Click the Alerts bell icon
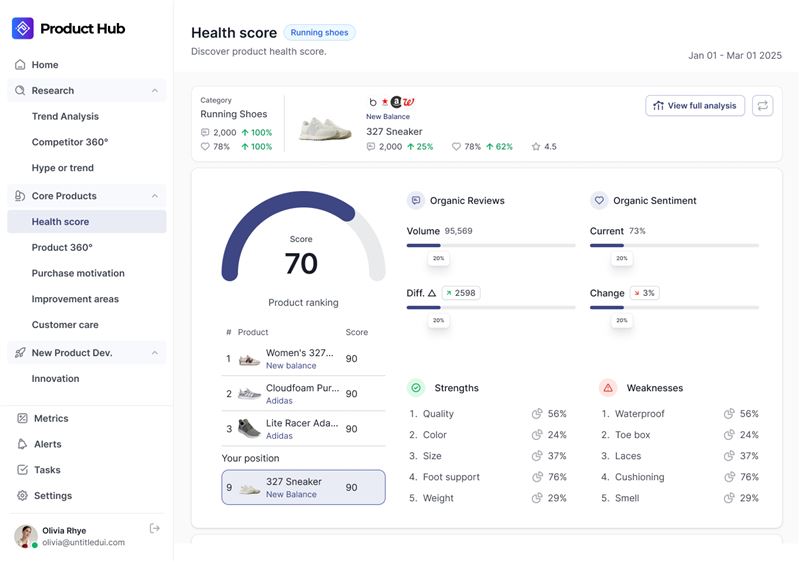 coord(22,444)
